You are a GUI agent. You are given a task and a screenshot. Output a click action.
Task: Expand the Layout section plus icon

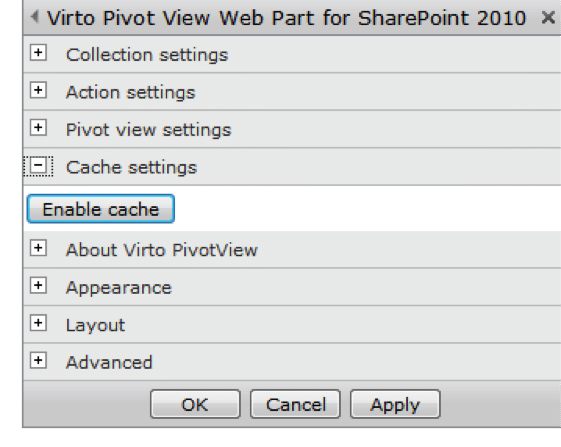coord(38,323)
